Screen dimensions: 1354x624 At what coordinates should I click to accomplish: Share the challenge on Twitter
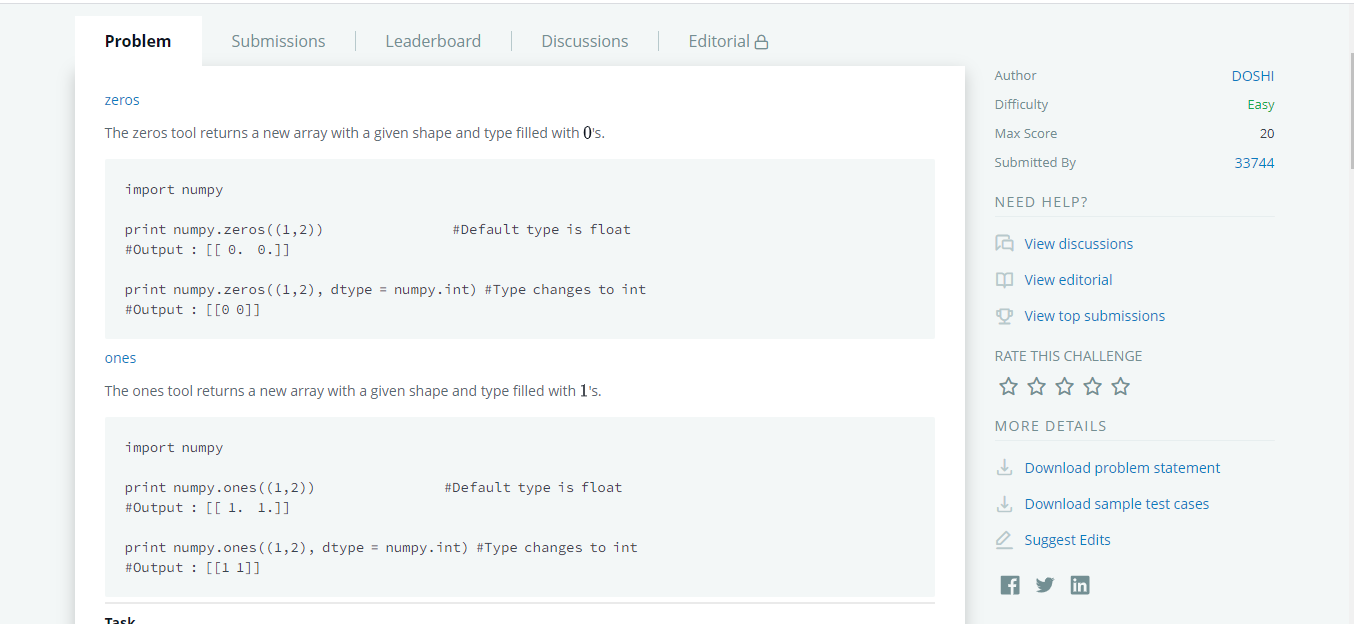[x=1045, y=584]
